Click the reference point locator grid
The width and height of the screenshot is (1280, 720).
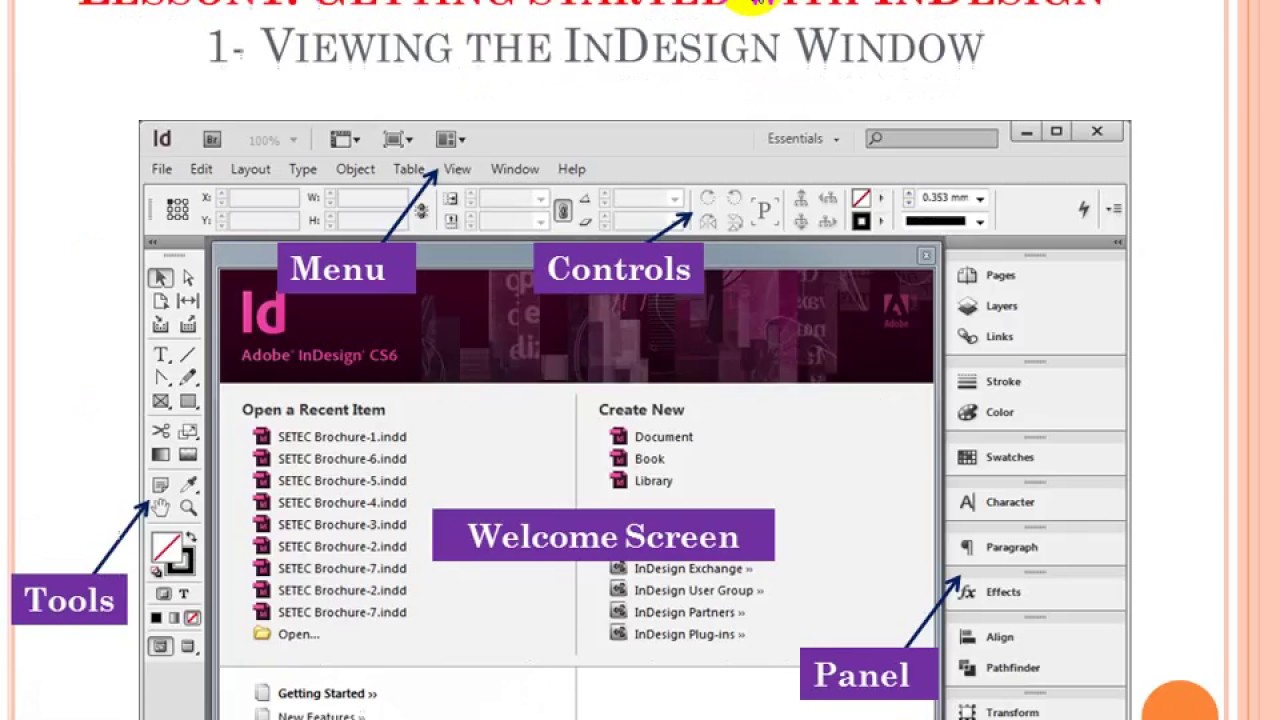[178, 209]
